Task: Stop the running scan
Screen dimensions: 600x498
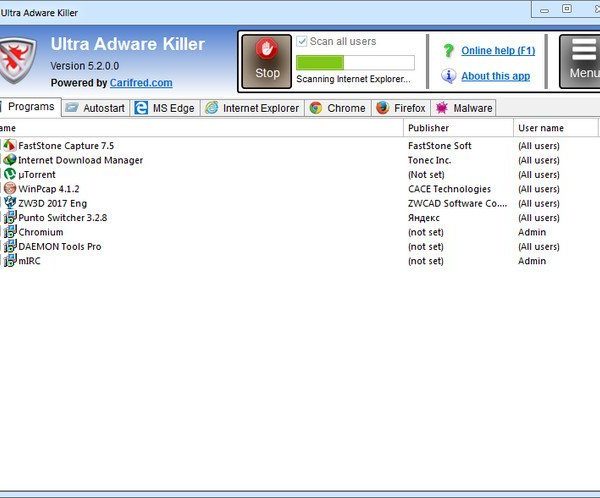Action: click(x=267, y=62)
